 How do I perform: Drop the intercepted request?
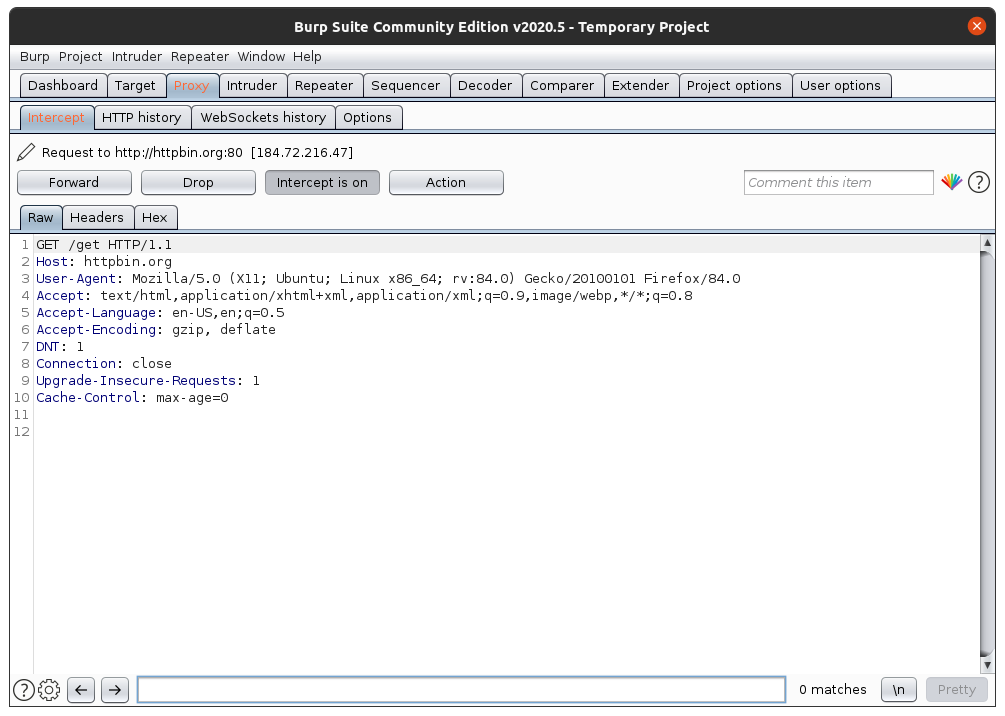198,182
